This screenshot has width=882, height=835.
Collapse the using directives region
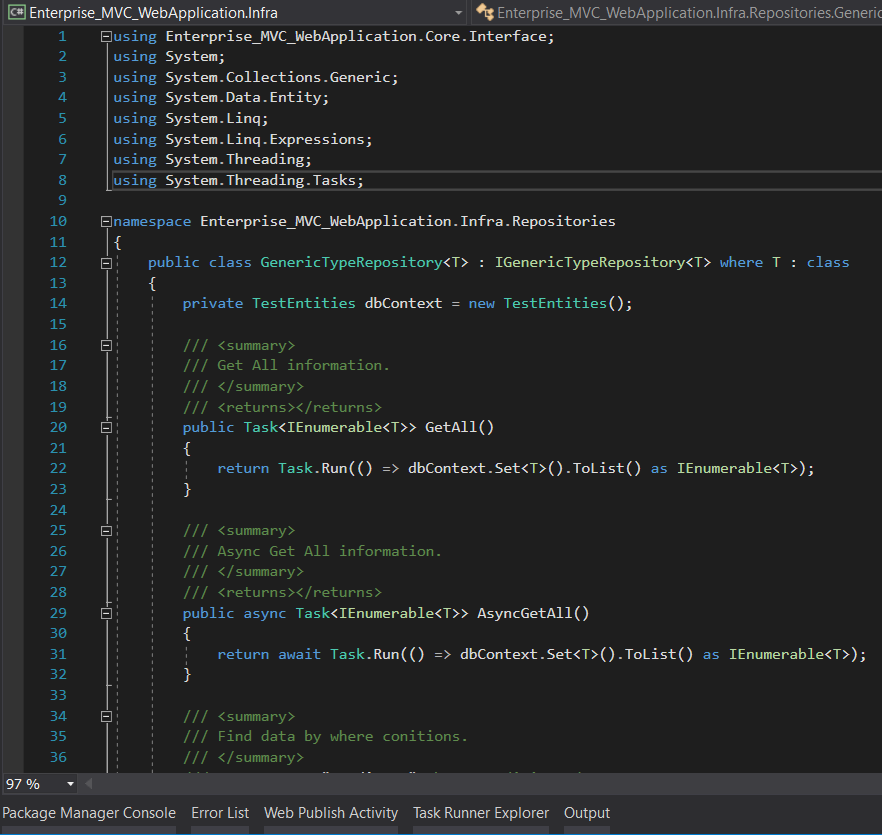coord(106,36)
